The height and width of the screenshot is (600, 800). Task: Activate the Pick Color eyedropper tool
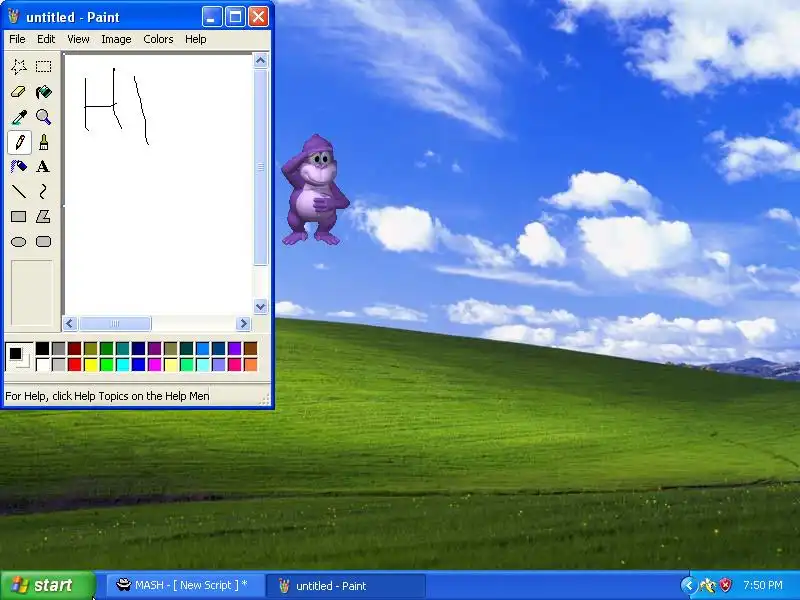pos(19,117)
